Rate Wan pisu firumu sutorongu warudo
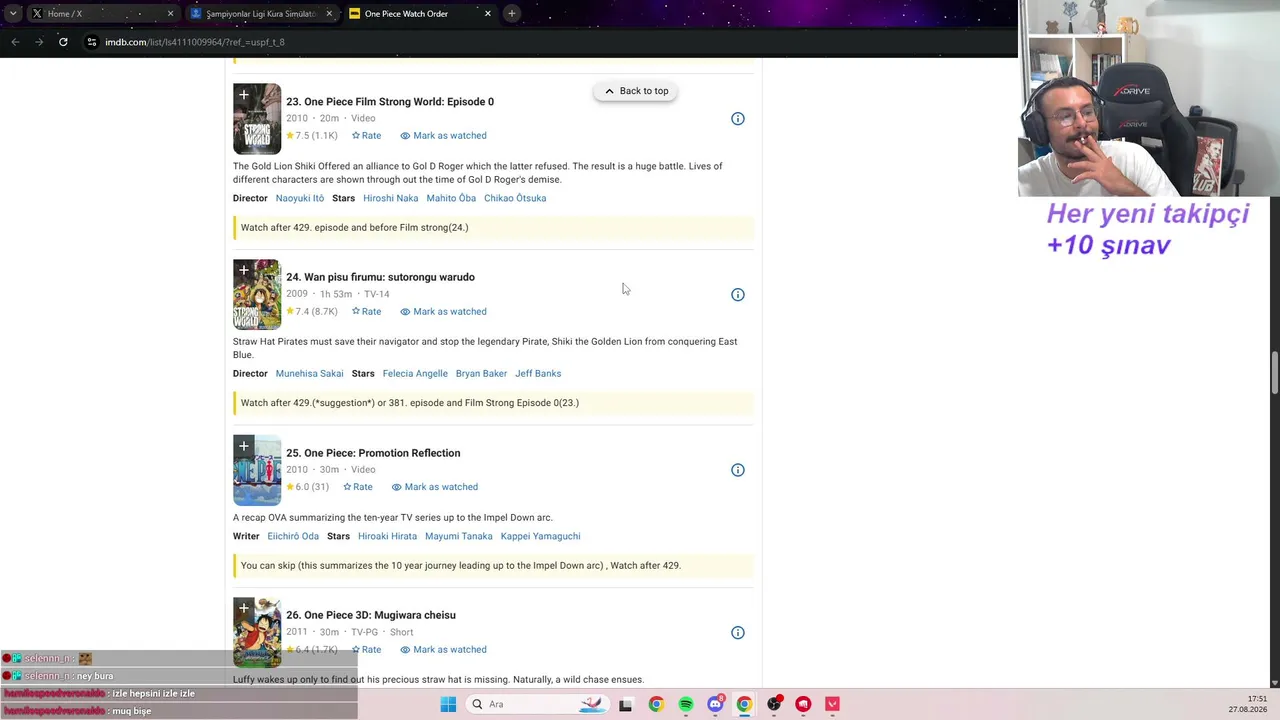Viewport: 1280px width, 720px height. click(x=366, y=311)
